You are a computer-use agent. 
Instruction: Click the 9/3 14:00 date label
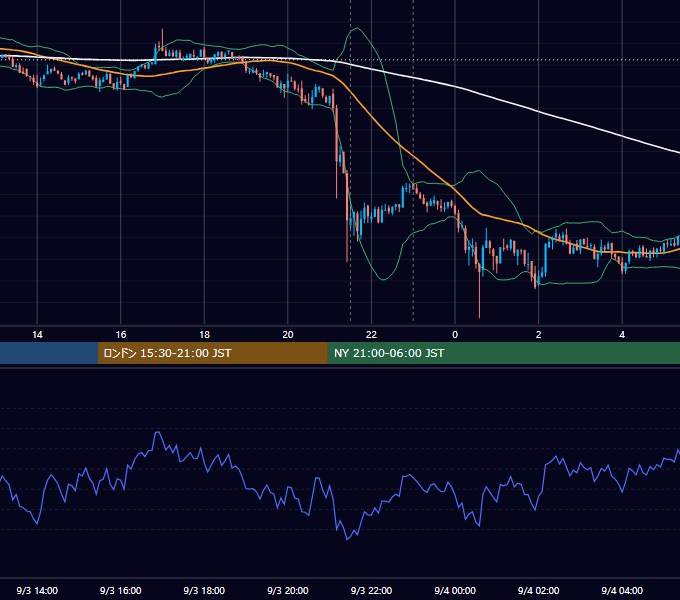[37, 590]
